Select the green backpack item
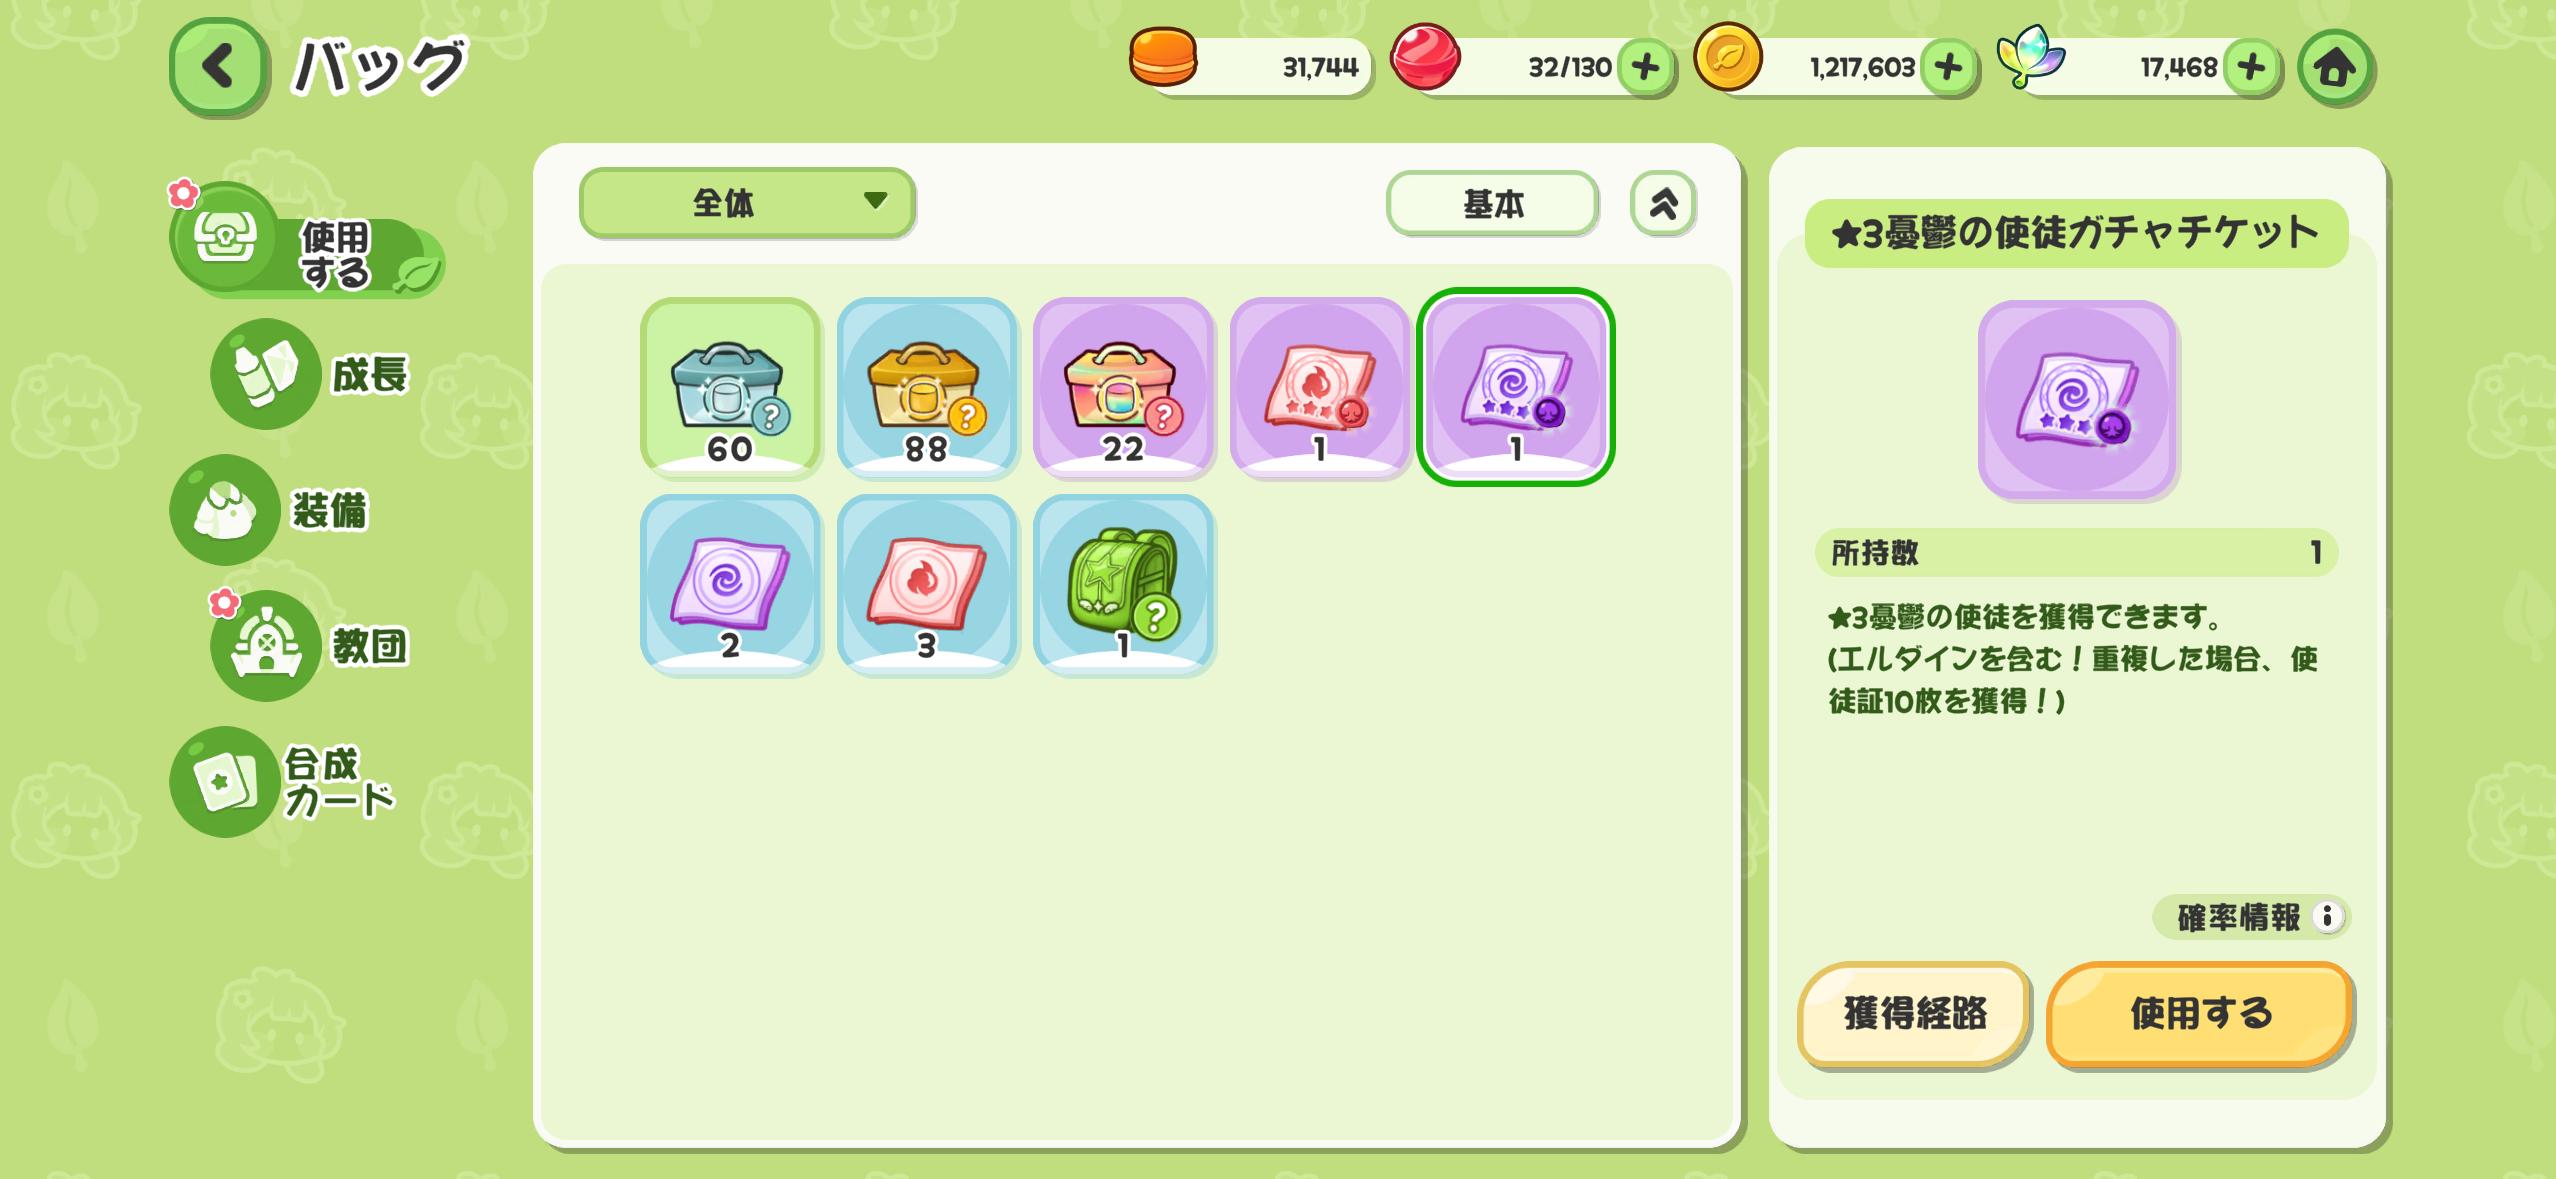 click(1123, 585)
